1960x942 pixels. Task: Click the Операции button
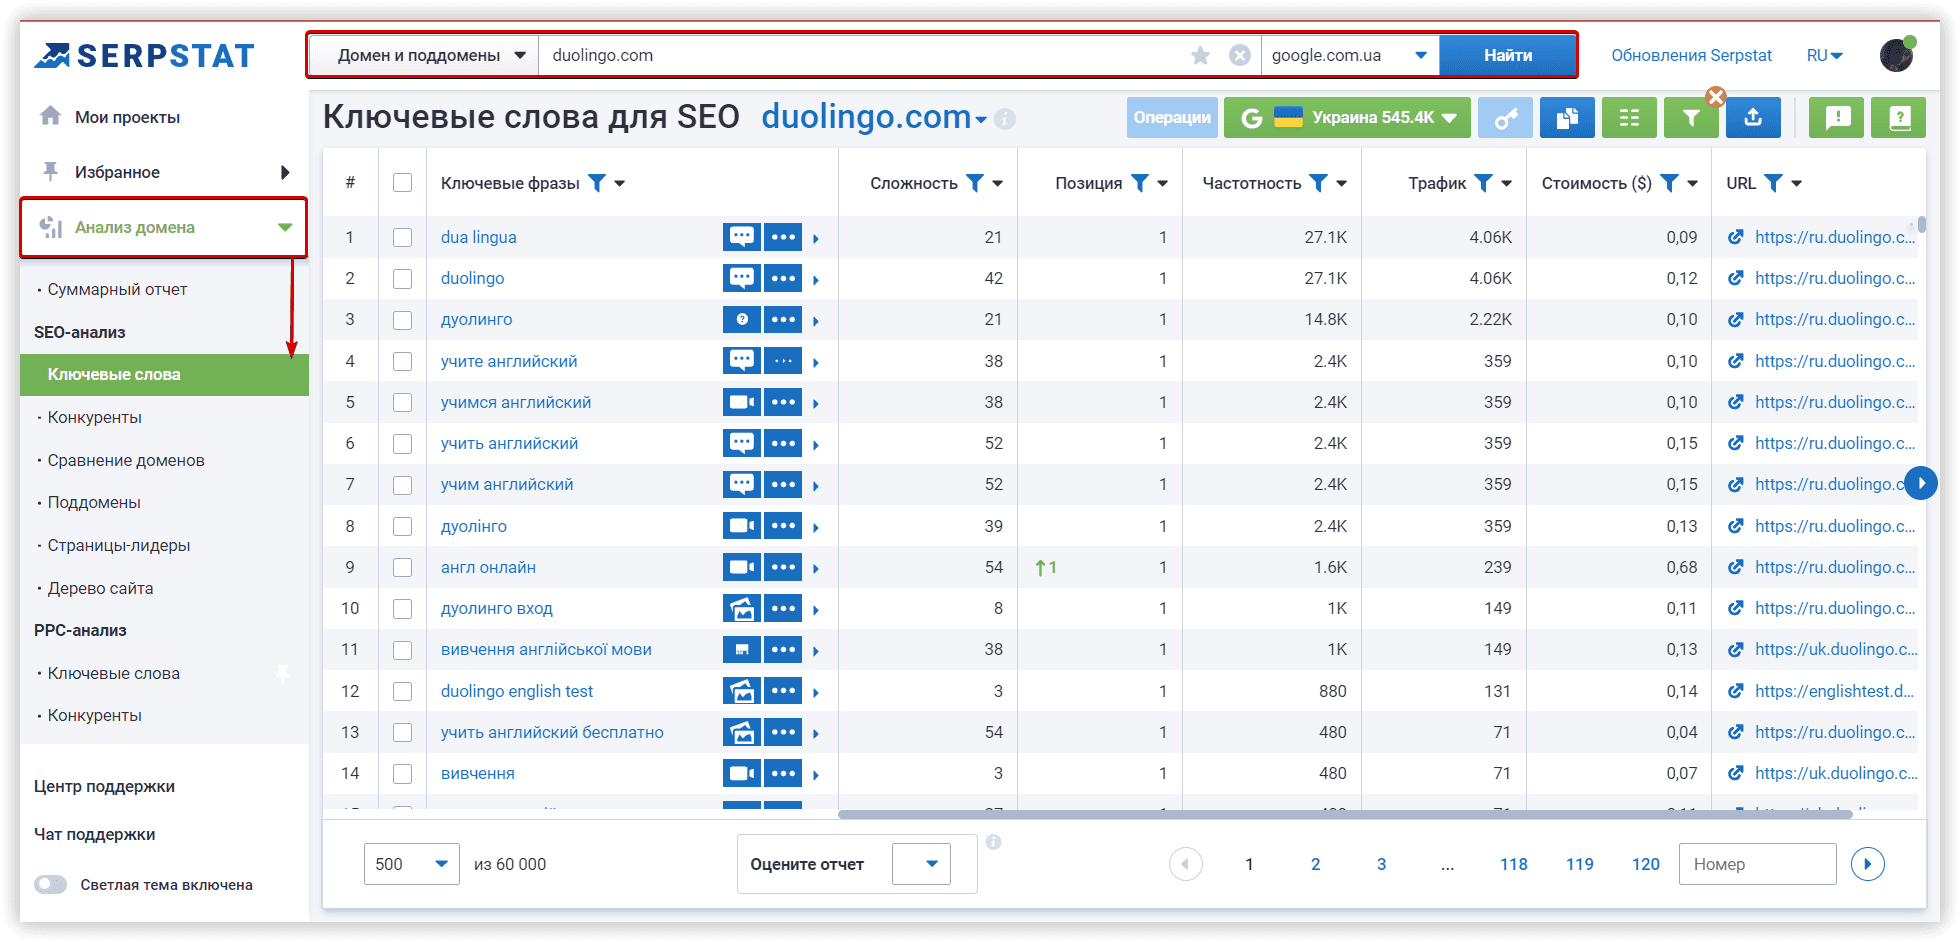(1172, 118)
